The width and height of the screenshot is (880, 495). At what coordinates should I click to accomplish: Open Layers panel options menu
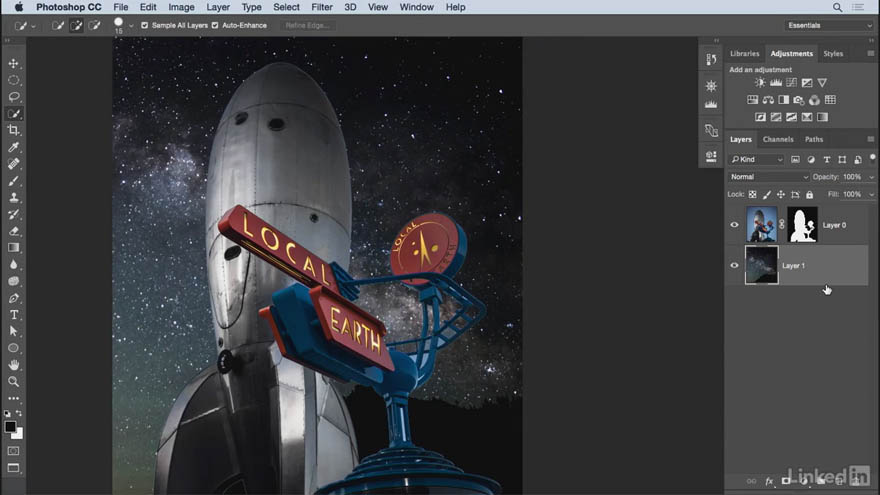(870, 139)
